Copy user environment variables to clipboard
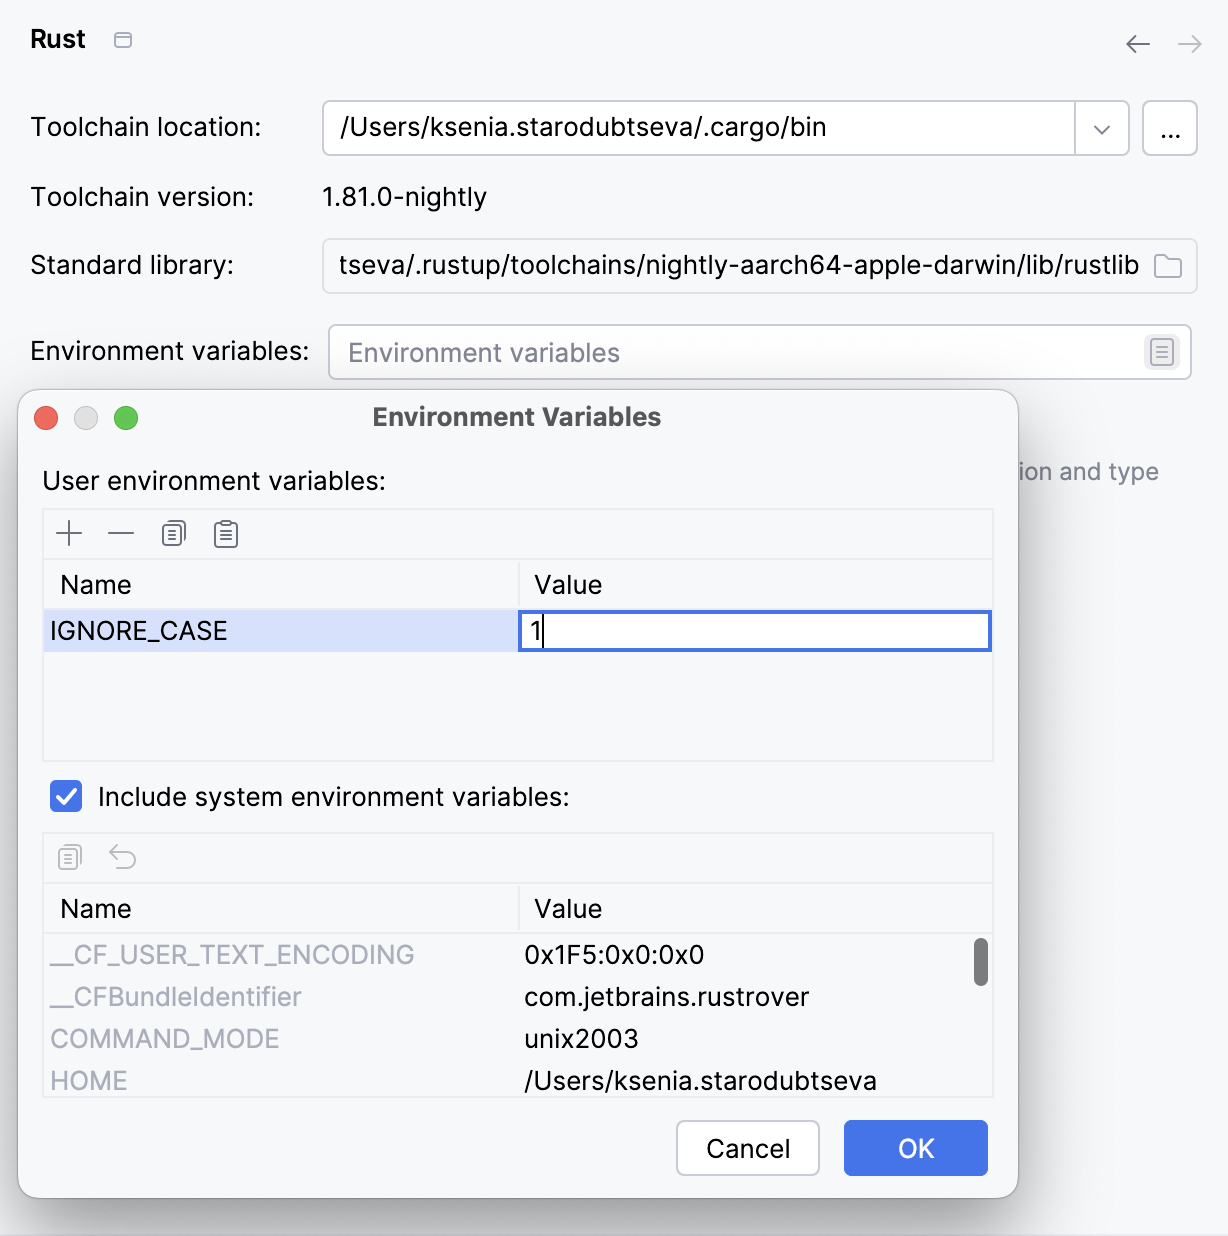The height and width of the screenshot is (1236, 1228). click(x=174, y=533)
